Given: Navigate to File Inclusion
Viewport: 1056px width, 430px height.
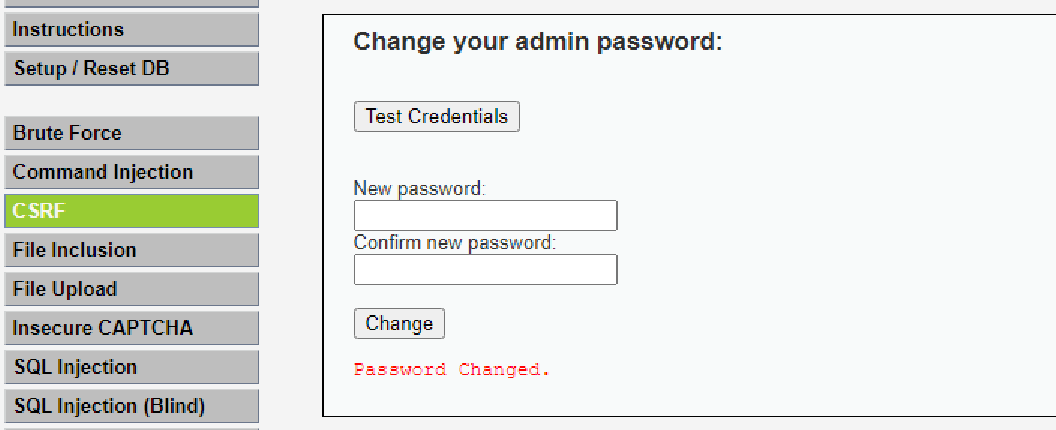Looking at the screenshot, I should tap(130, 250).
